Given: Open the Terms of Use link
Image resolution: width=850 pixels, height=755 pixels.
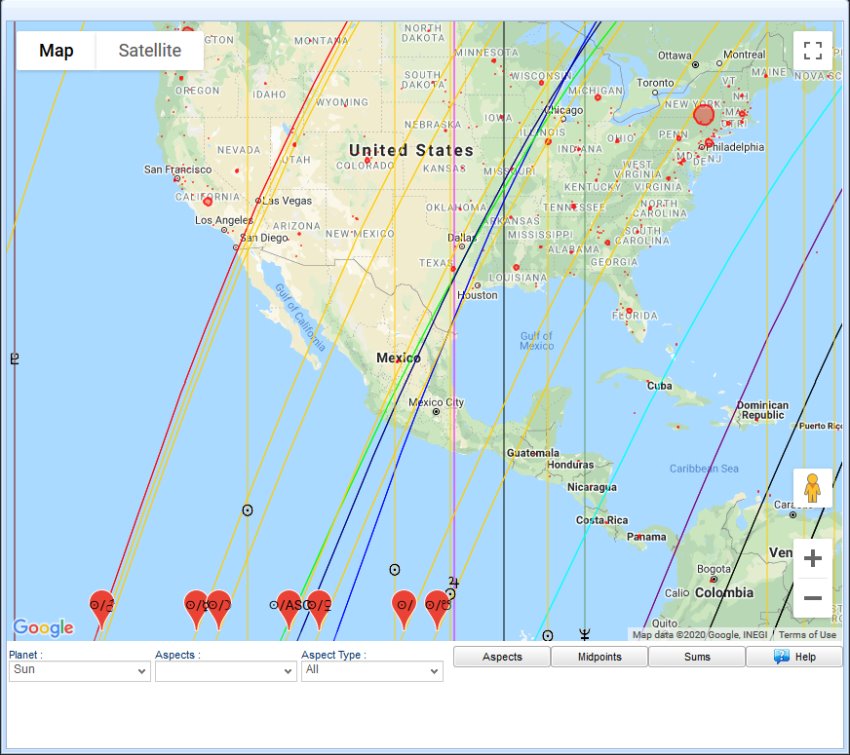Looking at the screenshot, I should tap(807, 635).
